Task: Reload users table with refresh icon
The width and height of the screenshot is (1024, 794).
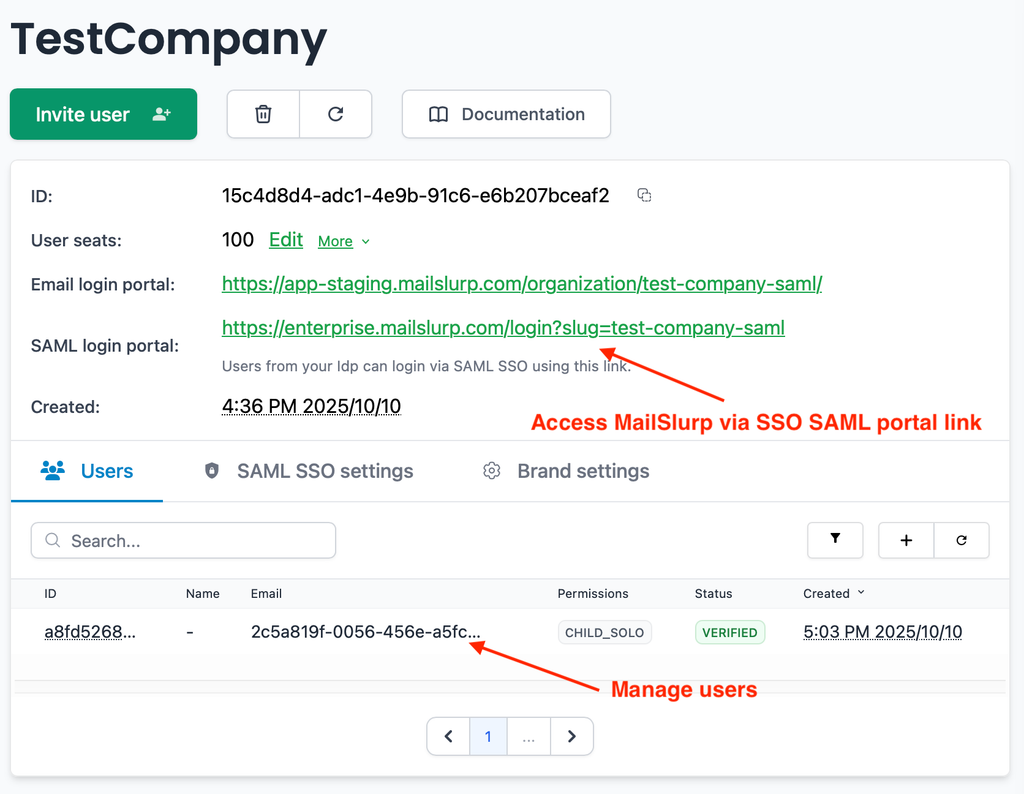Action: pyautogui.click(x=961, y=540)
